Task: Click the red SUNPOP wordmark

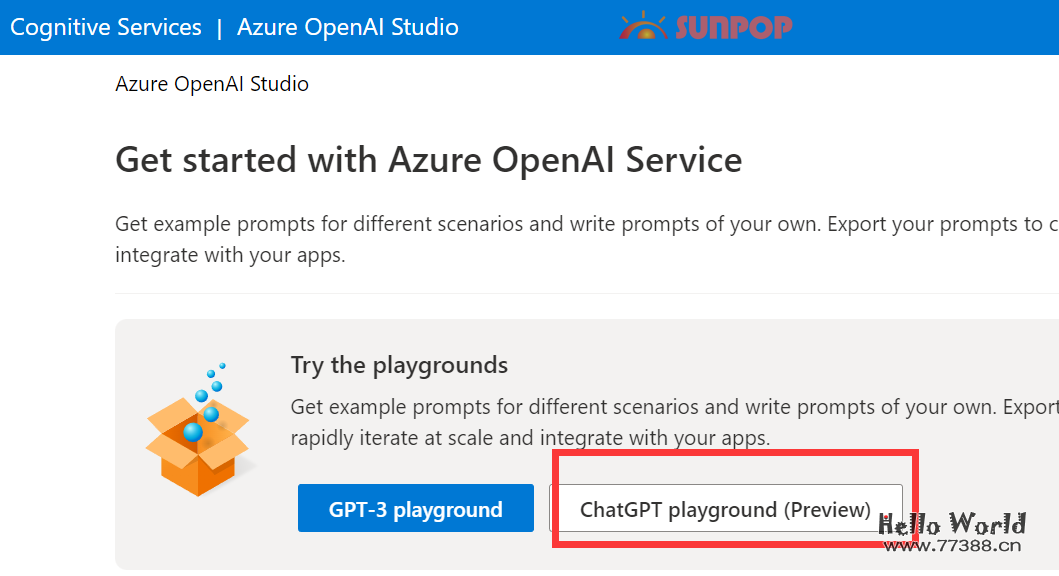Action: 737,27
